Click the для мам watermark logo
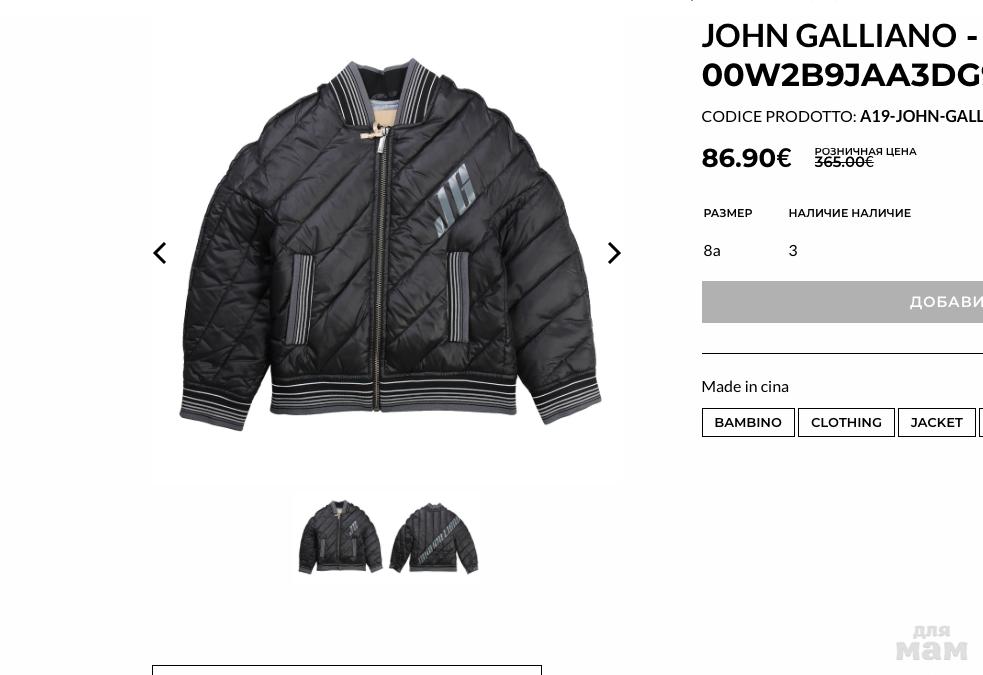983x675 pixels. pos(932,643)
